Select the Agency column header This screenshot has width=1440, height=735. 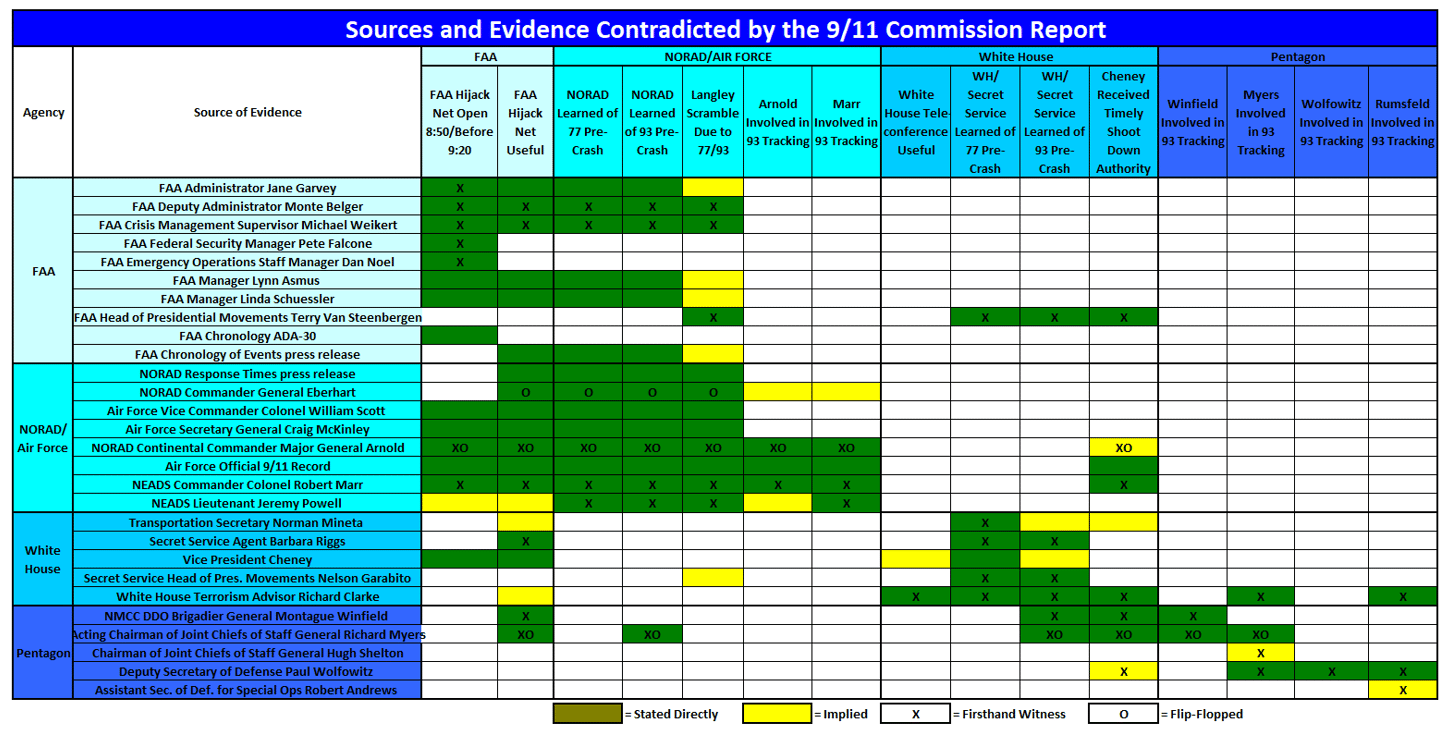point(43,112)
